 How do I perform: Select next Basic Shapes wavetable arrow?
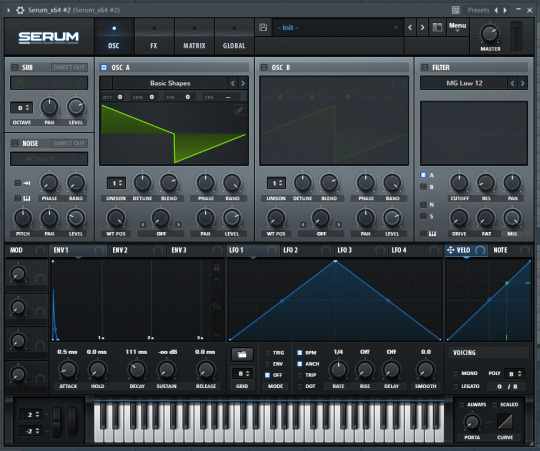tap(243, 83)
